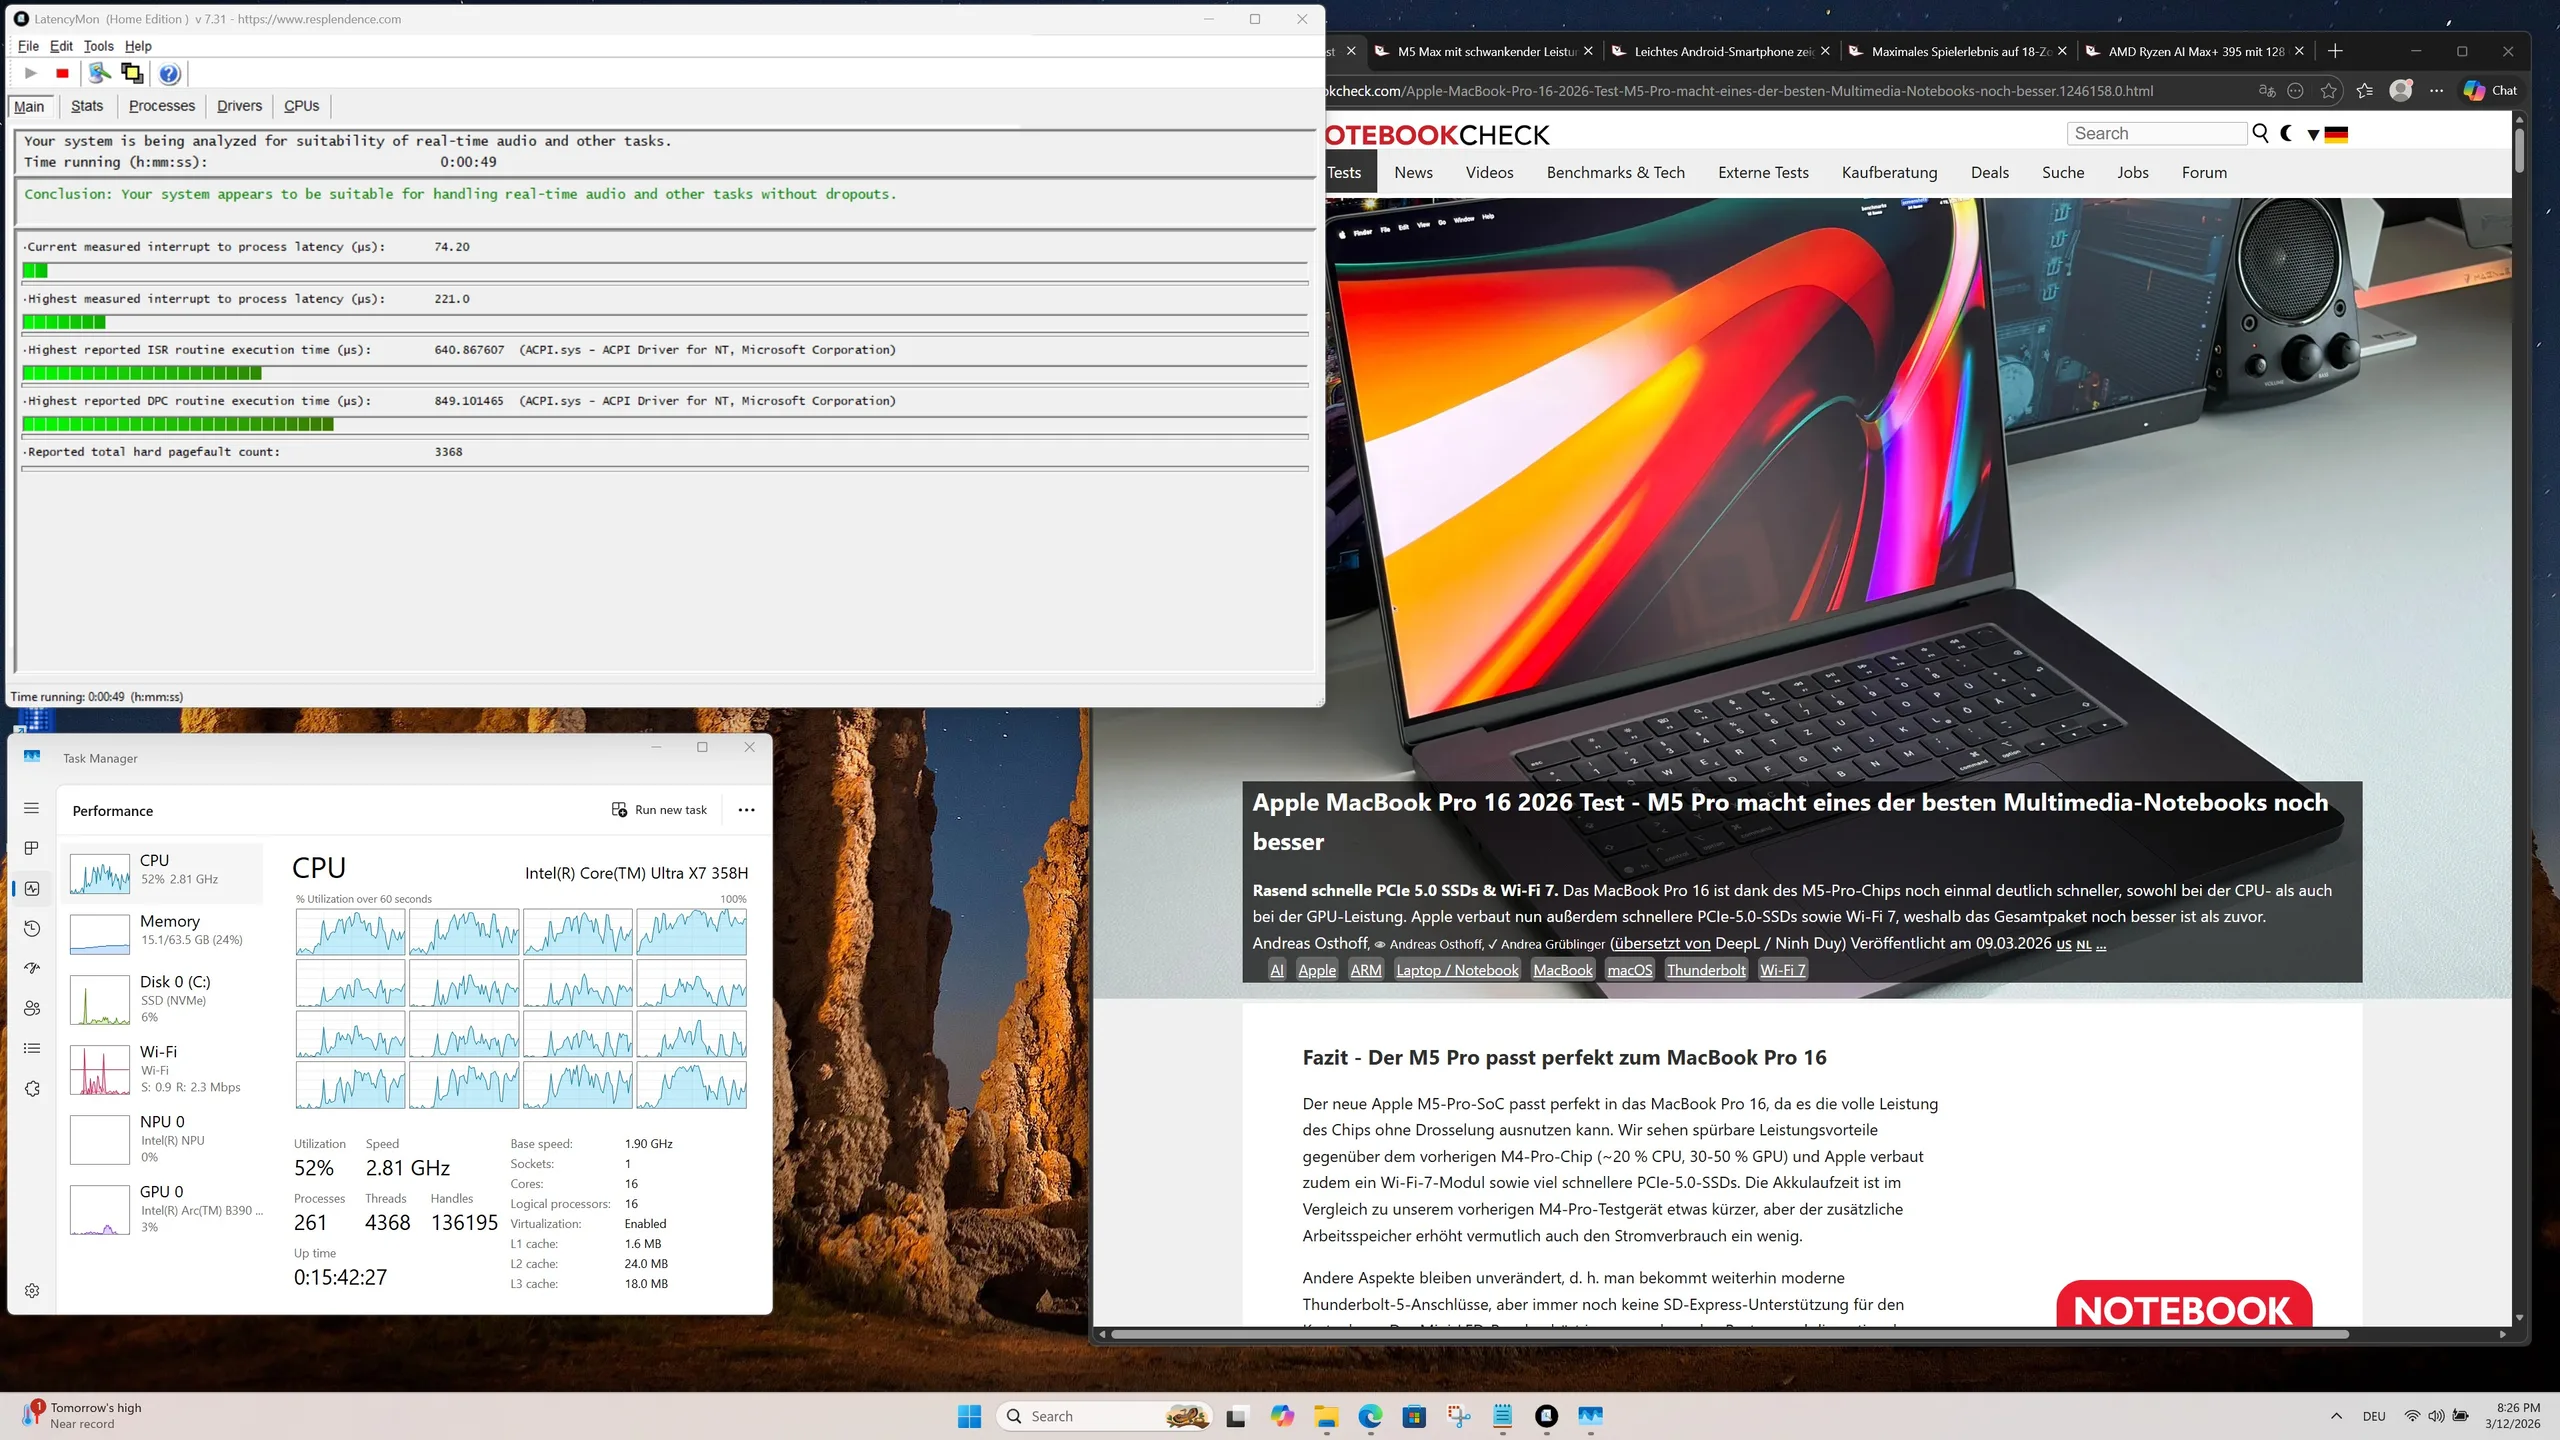Stop the LatencyMon monitor with red square
The height and width of the screenshot is (1440, 2560).
62,73
